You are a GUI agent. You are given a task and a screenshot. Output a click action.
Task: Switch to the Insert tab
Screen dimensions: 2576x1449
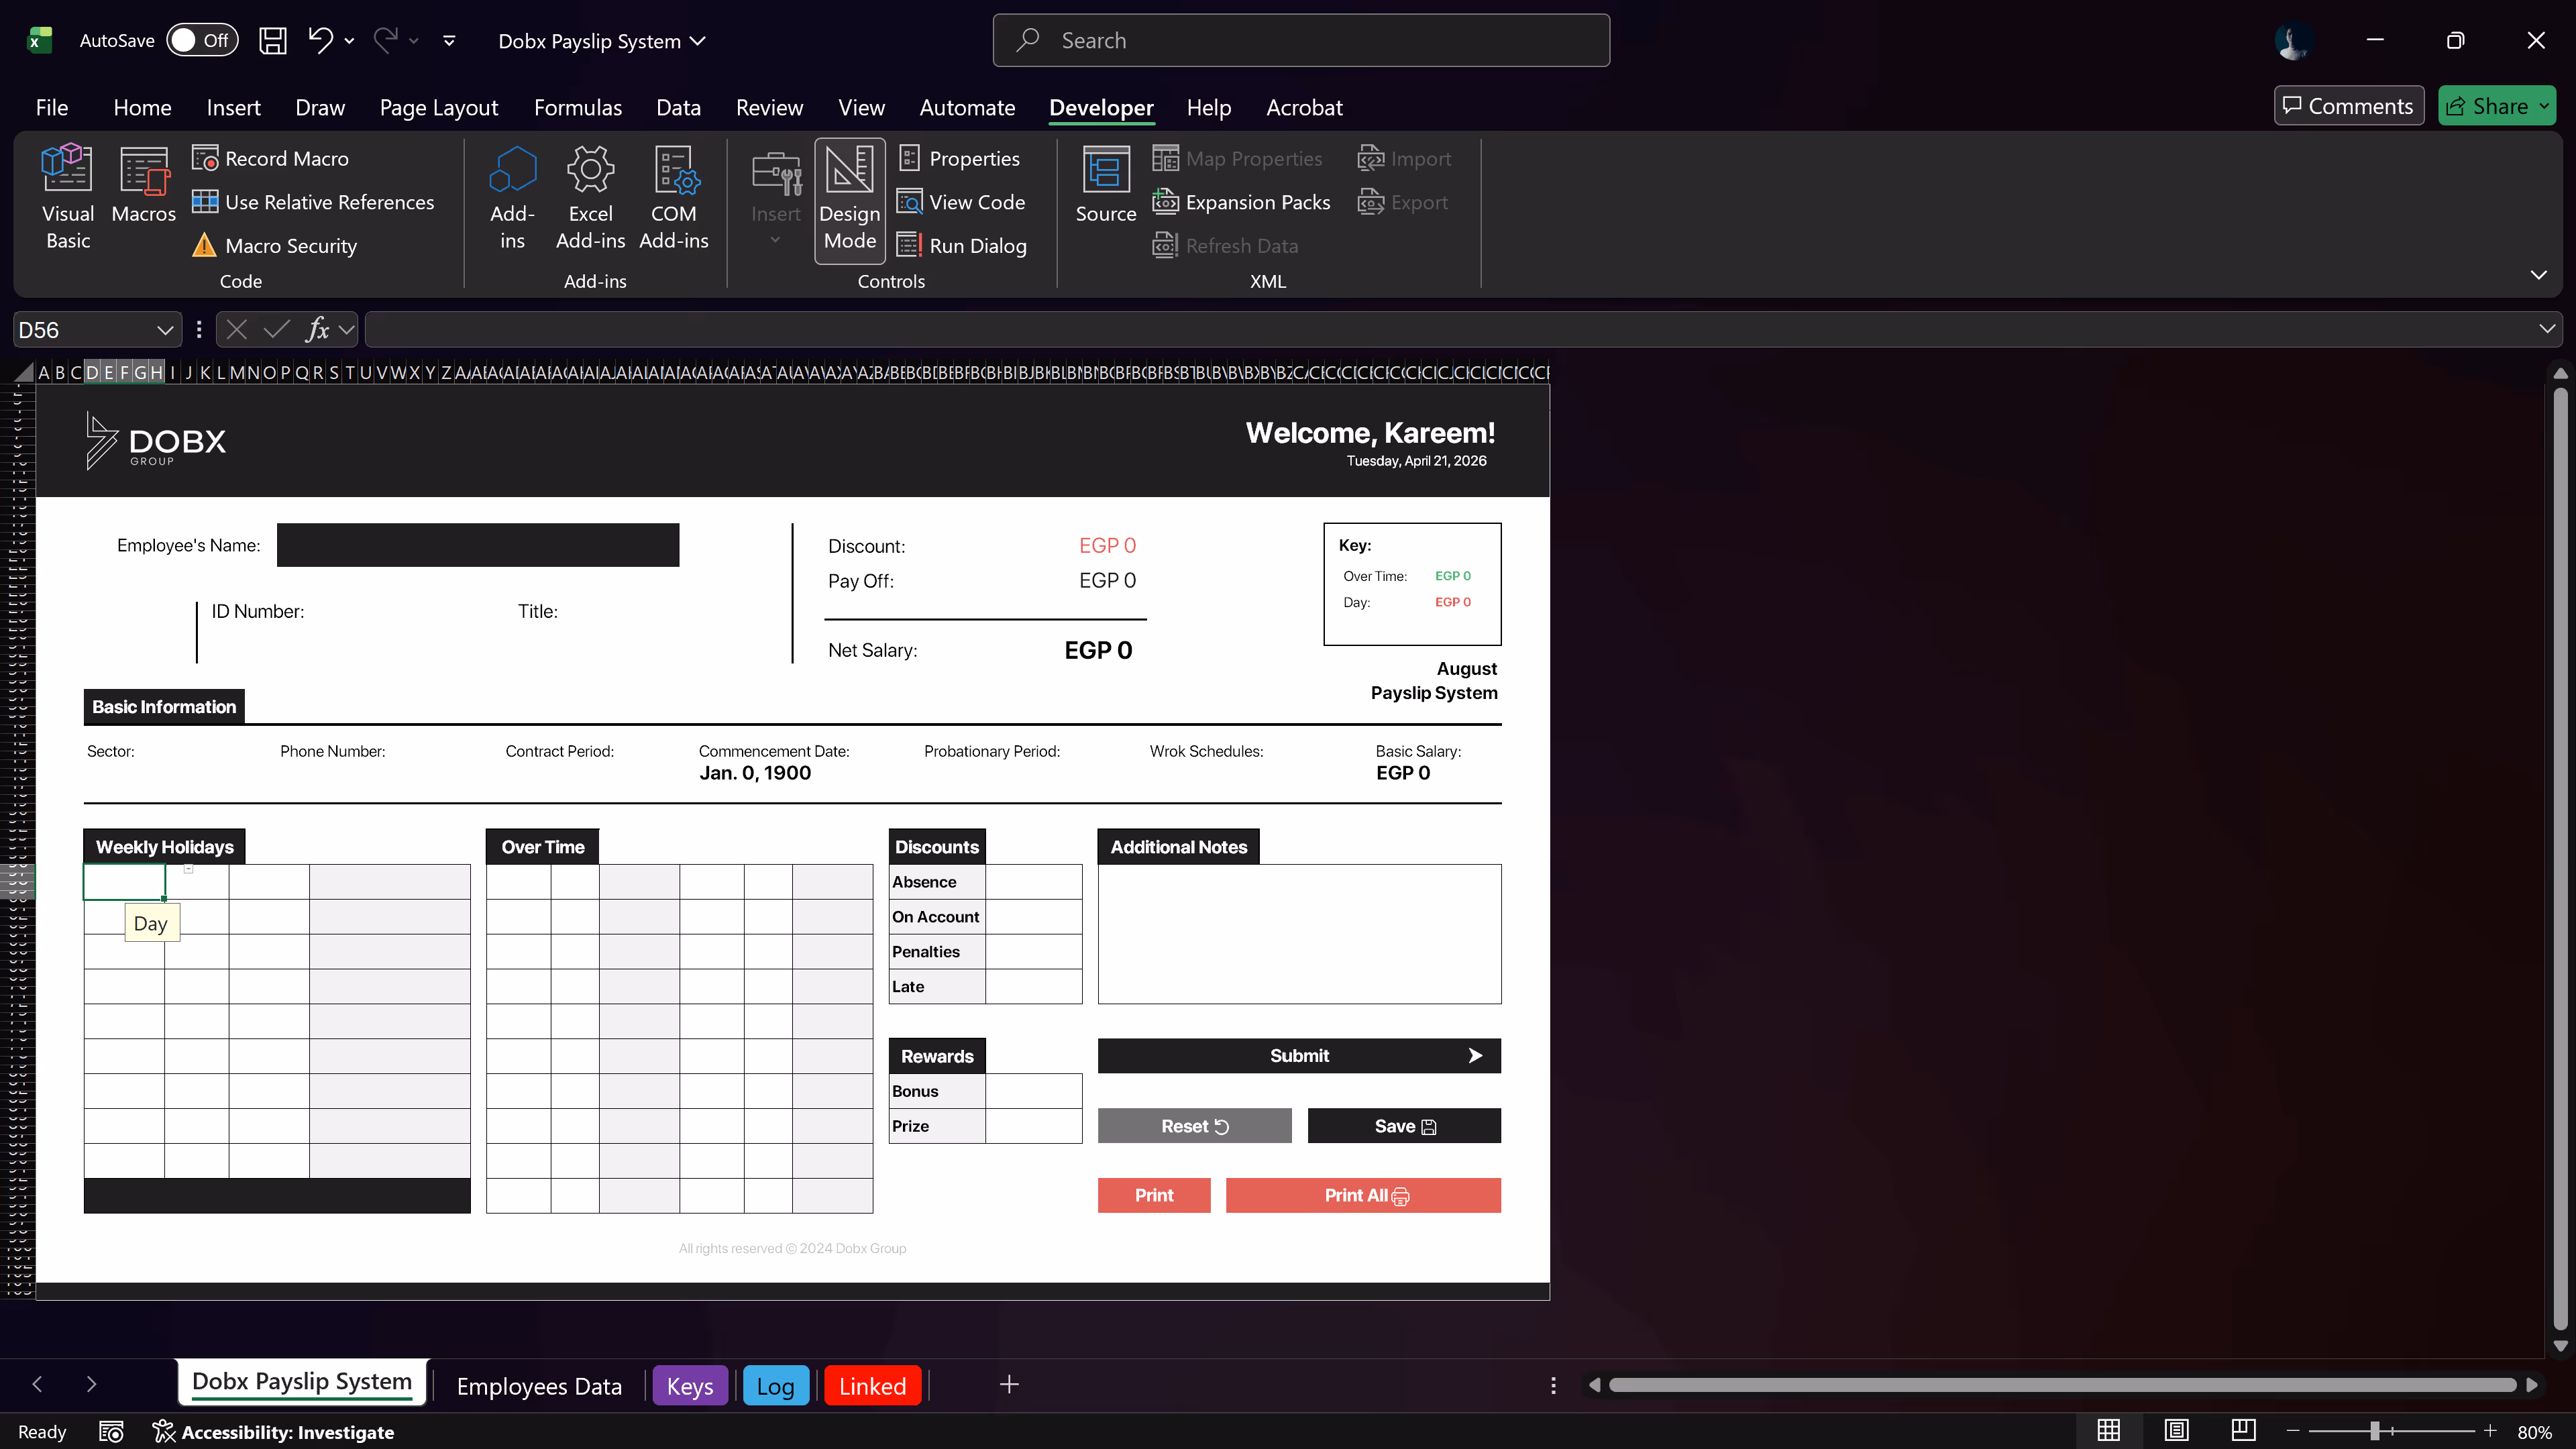(x=233, y=107)
